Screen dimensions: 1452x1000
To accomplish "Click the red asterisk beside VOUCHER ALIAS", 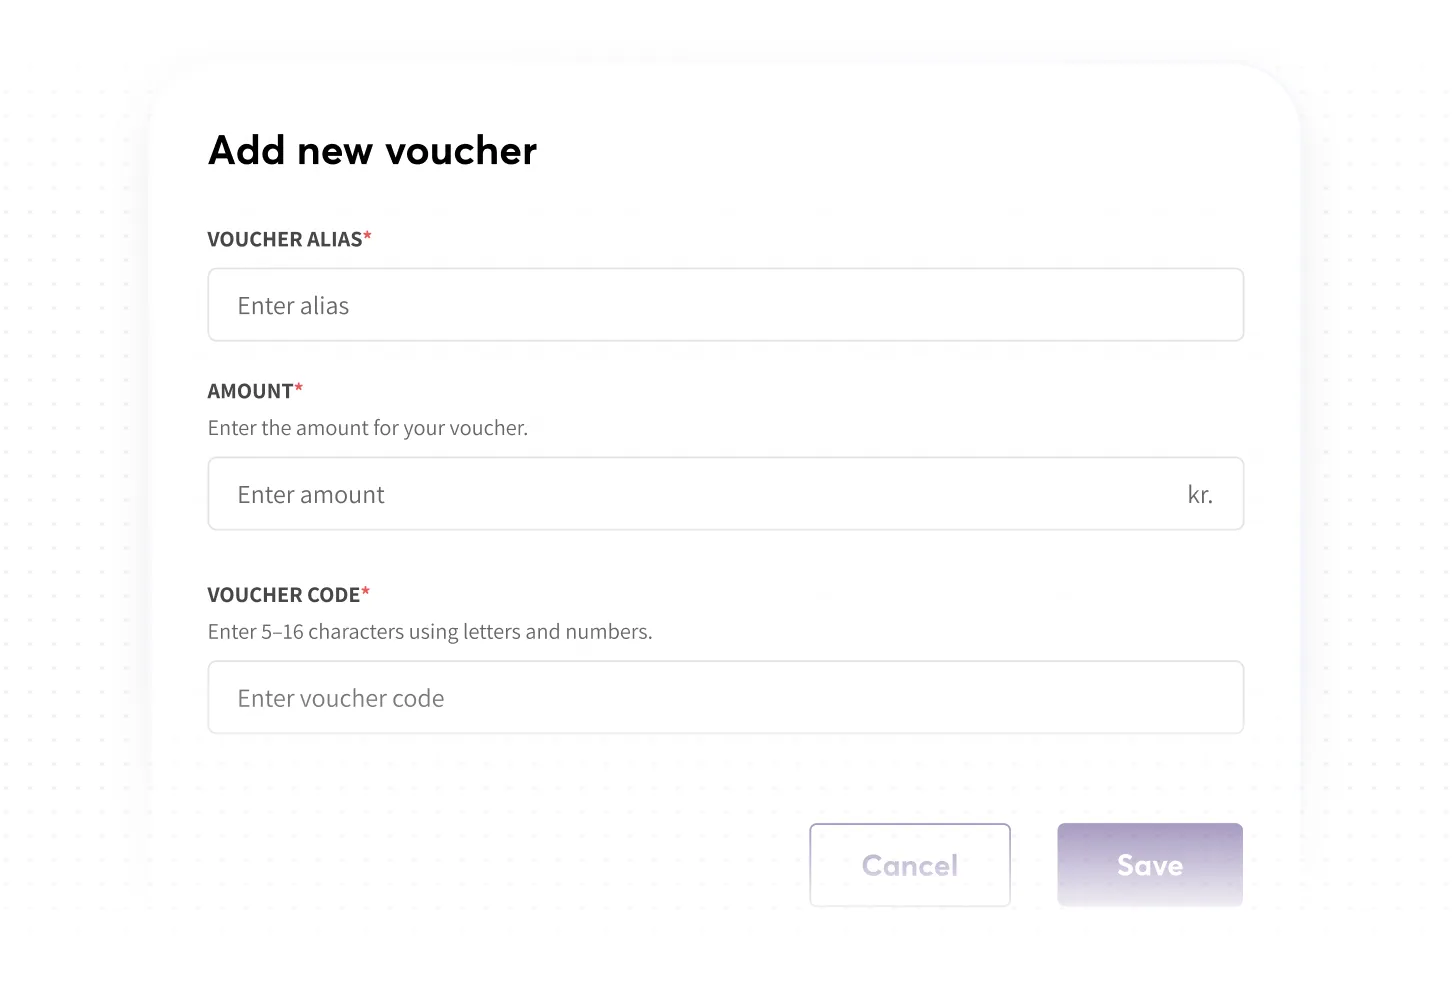I will pos(367,237).
